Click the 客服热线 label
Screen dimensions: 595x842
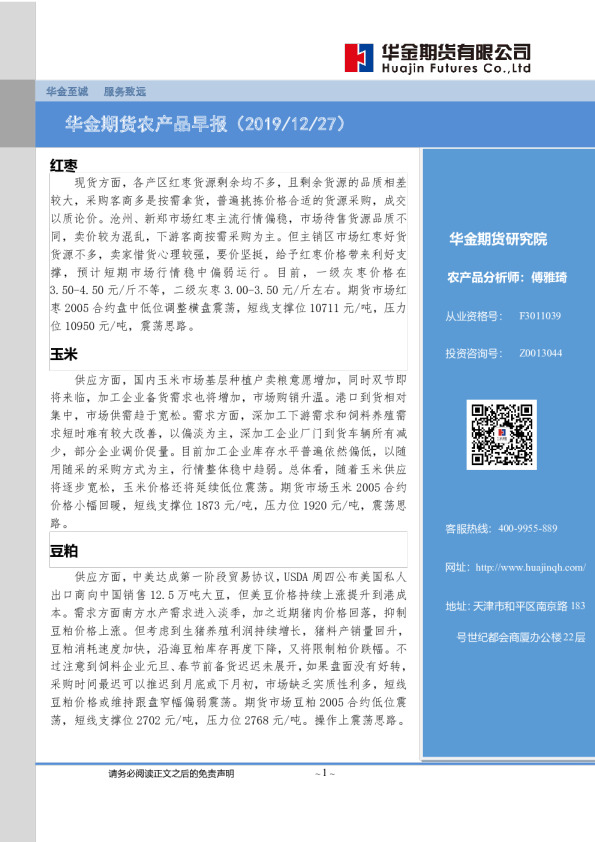[x=468, y=528]
